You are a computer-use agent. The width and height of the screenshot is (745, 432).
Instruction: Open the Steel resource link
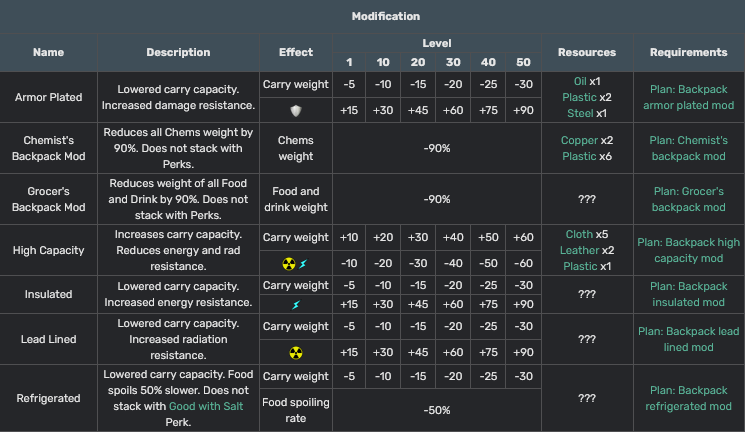point(580,113)
